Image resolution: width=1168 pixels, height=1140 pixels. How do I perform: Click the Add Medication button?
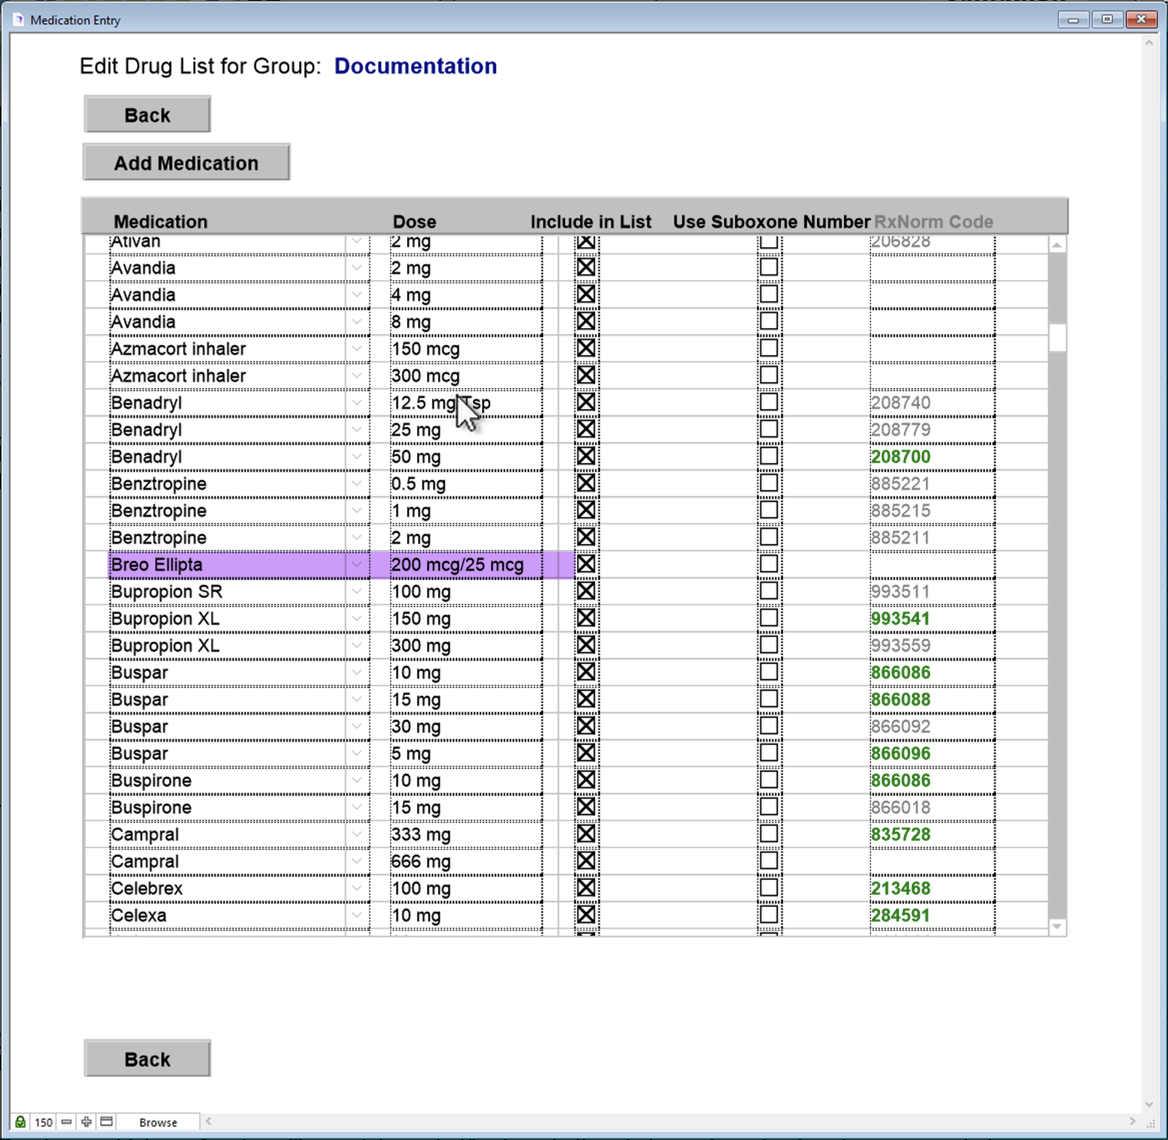186,163
